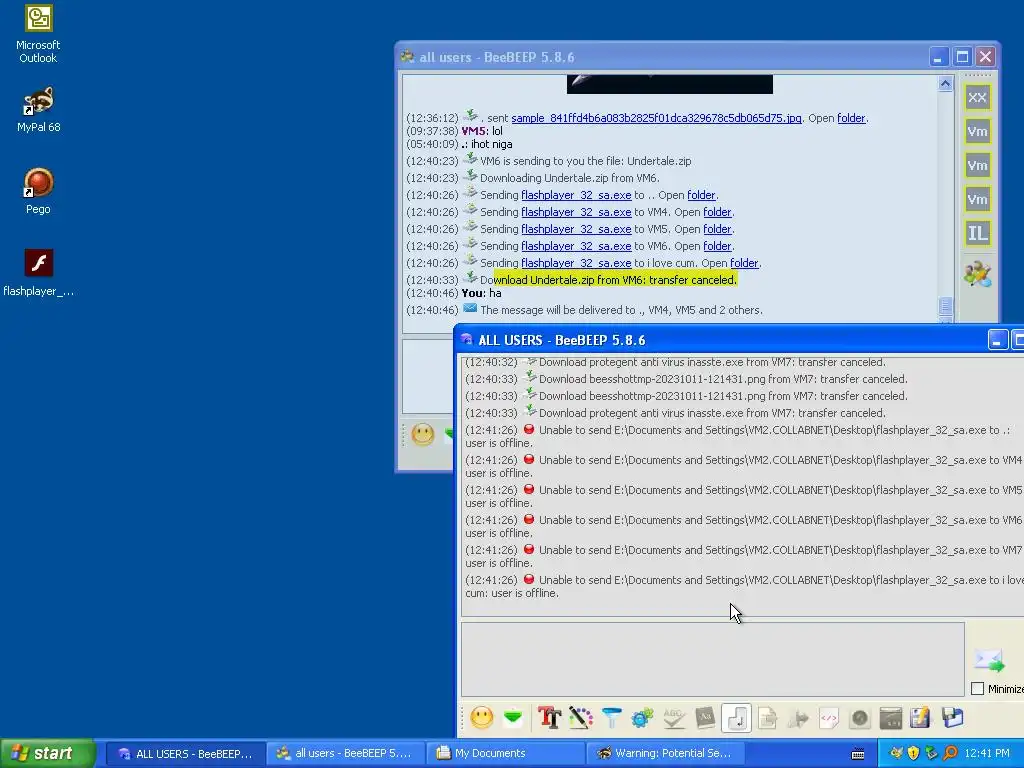Open the sample_841ffd4b6a083b...jpg link
This screenshot has height=768, width=1024.
656,118
